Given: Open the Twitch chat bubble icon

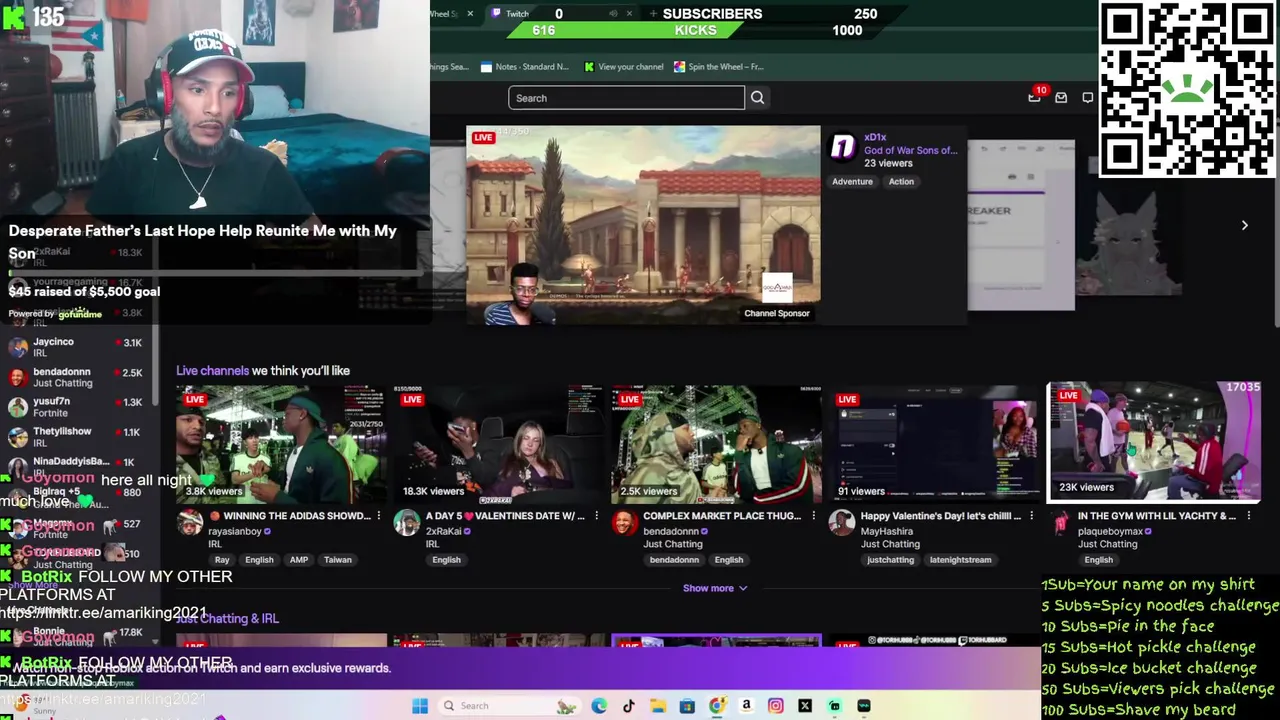Looking at the screenshot, I should point(1087,98).
